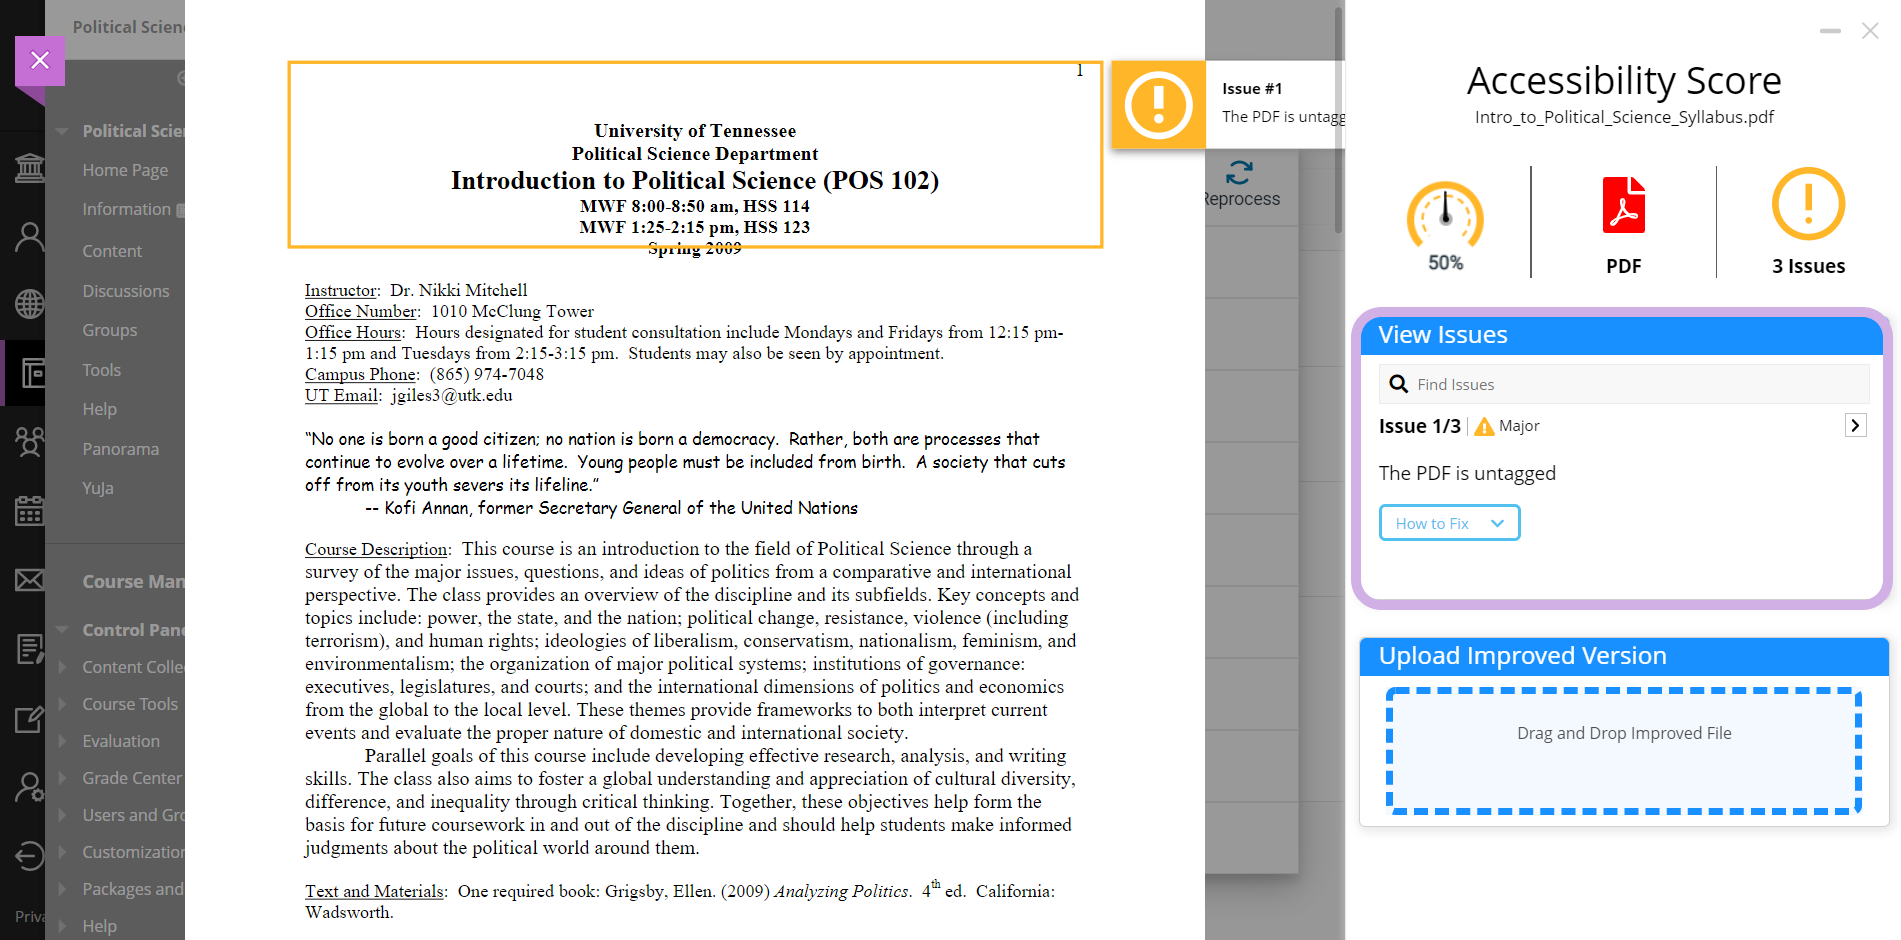Expand the Customization section
The image size is (1901, 940).
click(x=62, y=852)
